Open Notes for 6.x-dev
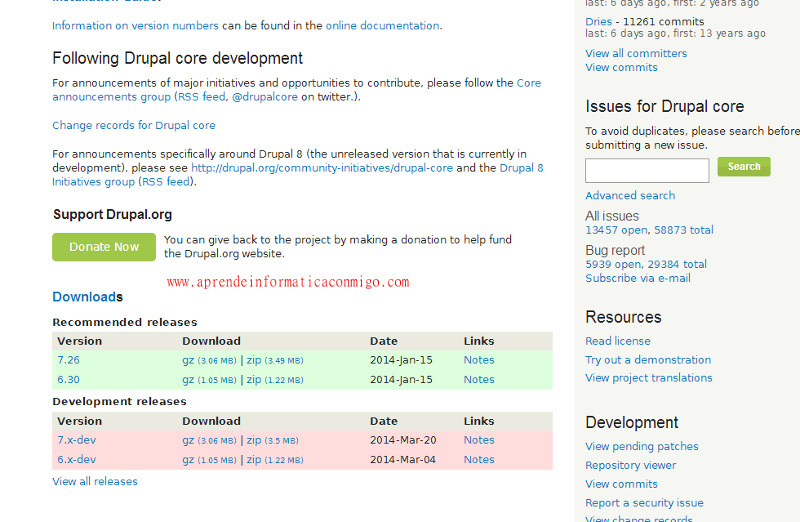Image resolution: width=800 pixels, height=522 pixels. point(479,460)
